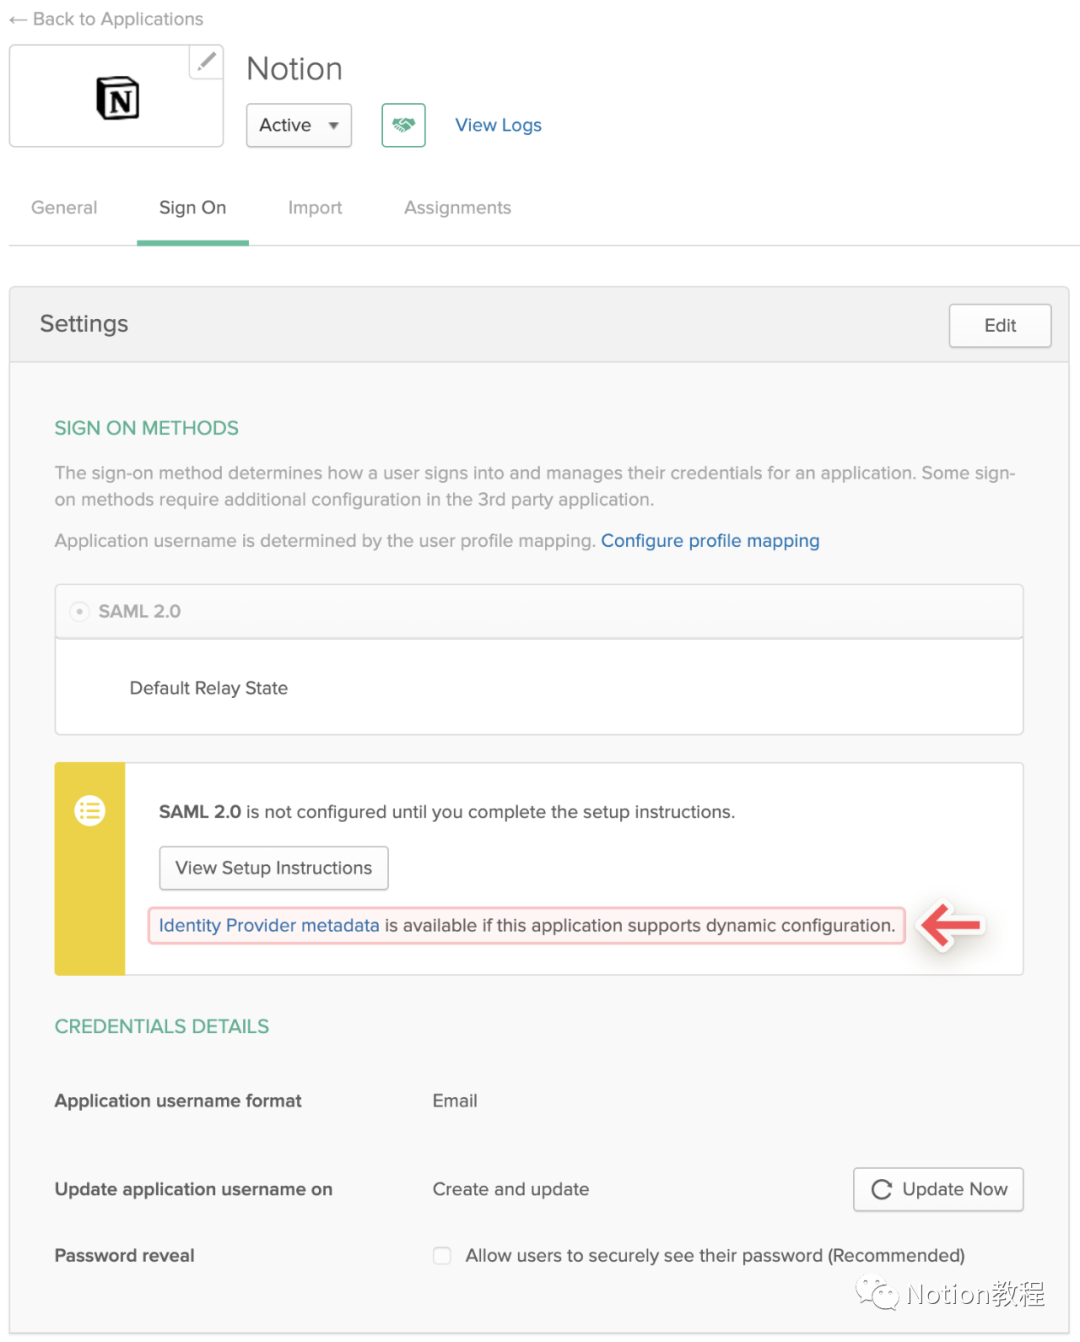Enable the password reveal checkbox

coord(442,1255)
